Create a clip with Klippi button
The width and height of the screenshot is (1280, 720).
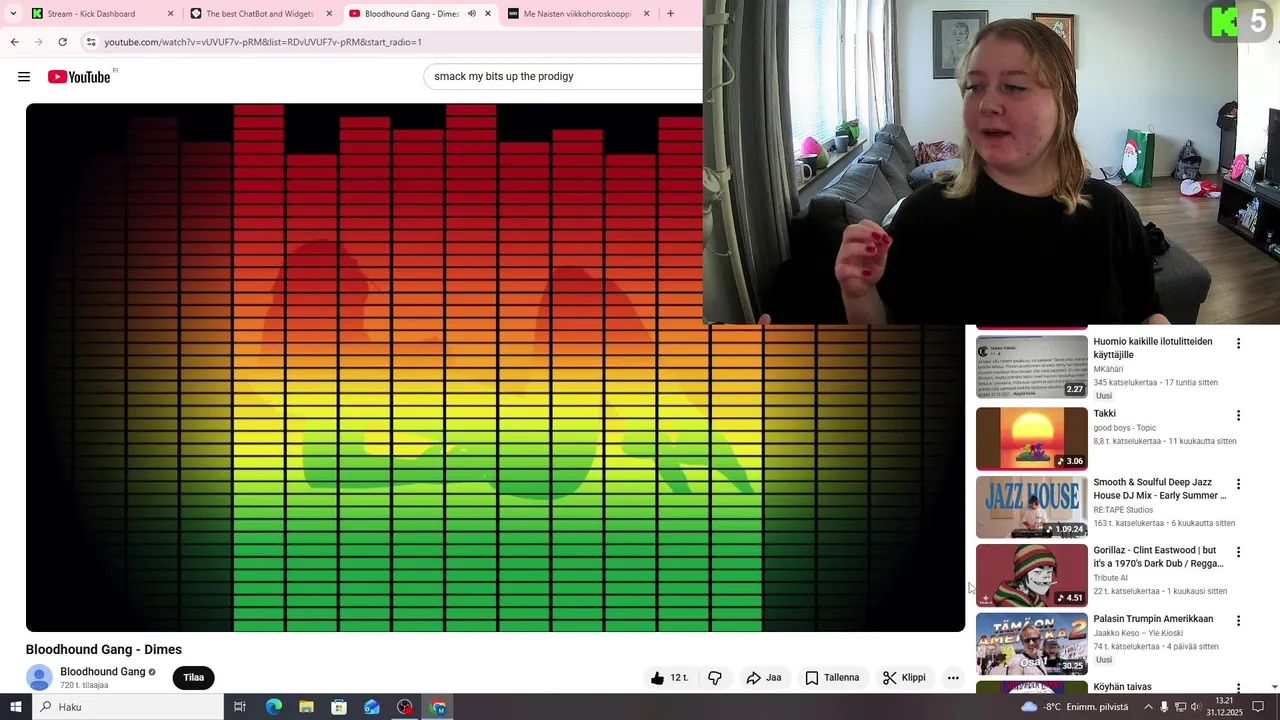click(x=904, y=678)
